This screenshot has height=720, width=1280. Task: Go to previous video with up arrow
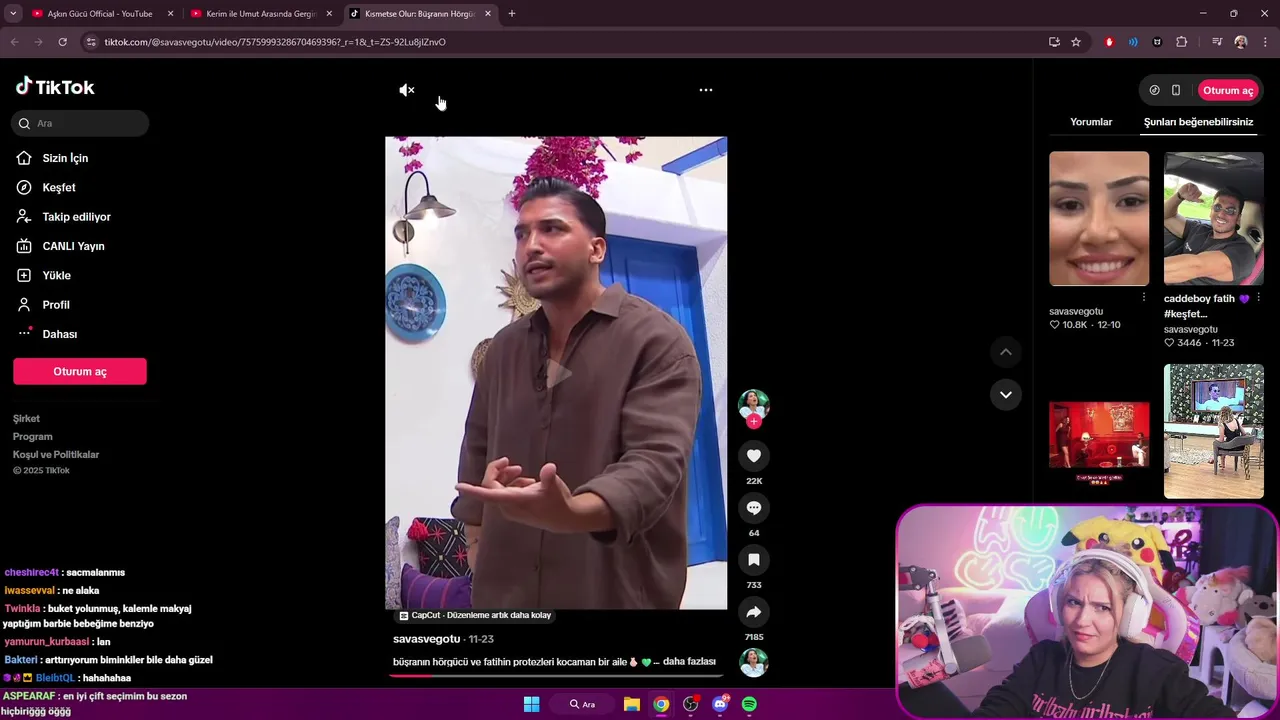(1006, 352)
